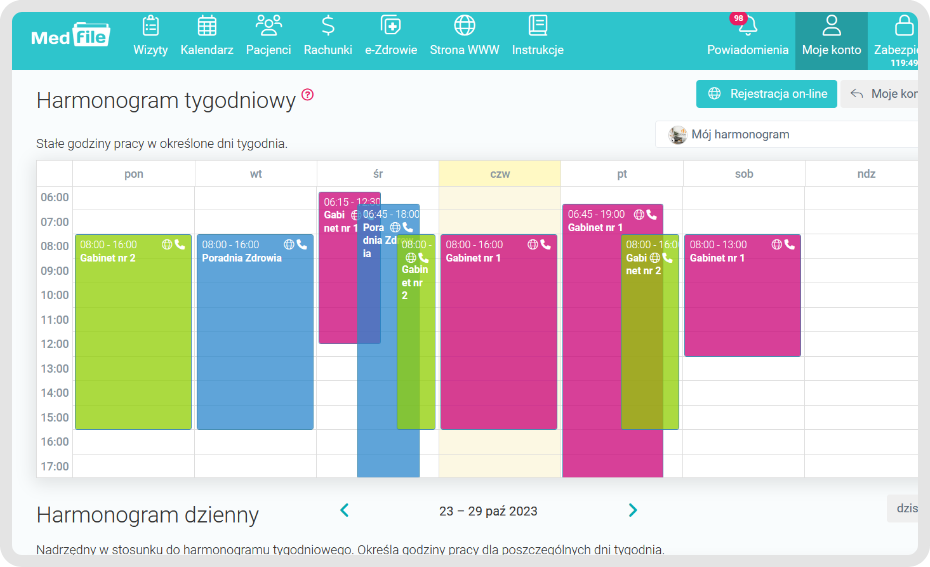The image size is (930, 567).
Task: Open the Wizyty section icon
Action: click(150, 27)
